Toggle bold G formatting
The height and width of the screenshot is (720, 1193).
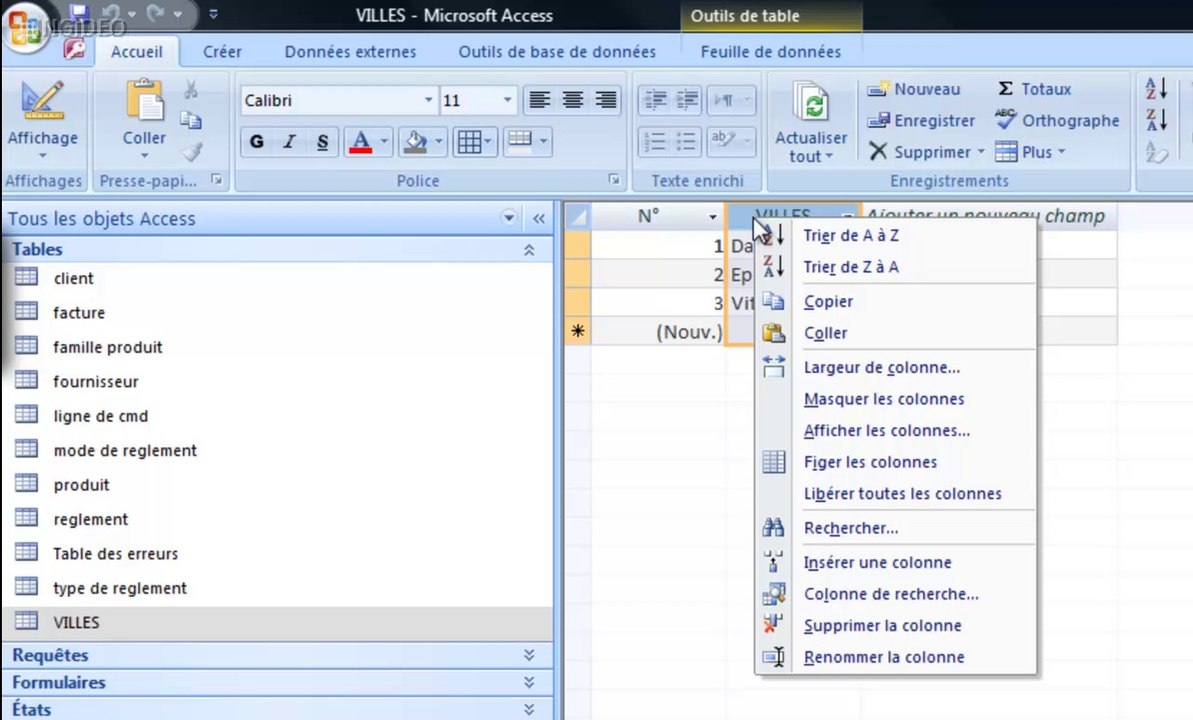(x=257, y=142)
